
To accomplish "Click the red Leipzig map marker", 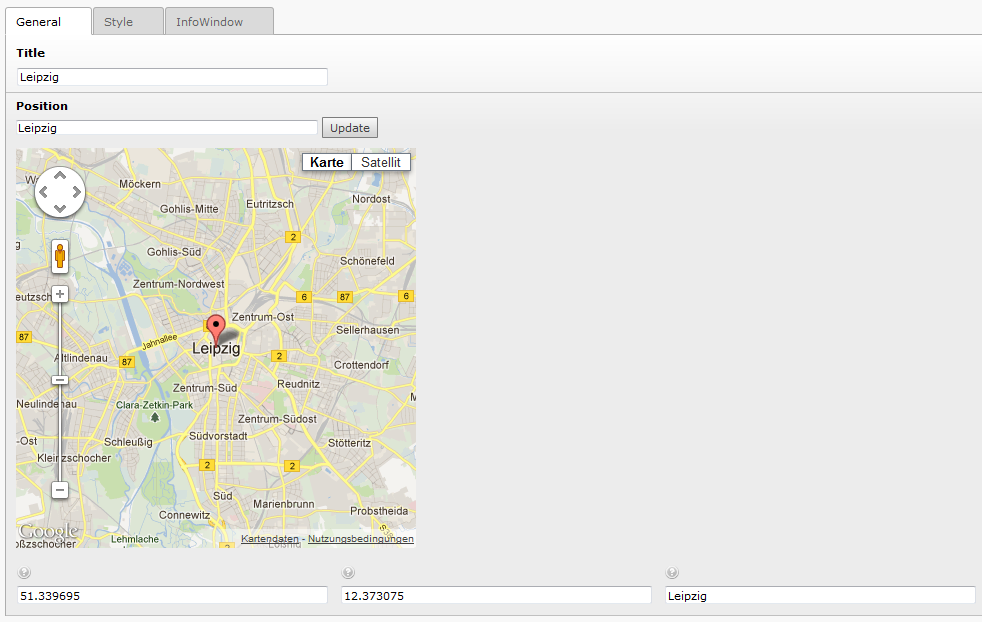I will pos(215,328).
